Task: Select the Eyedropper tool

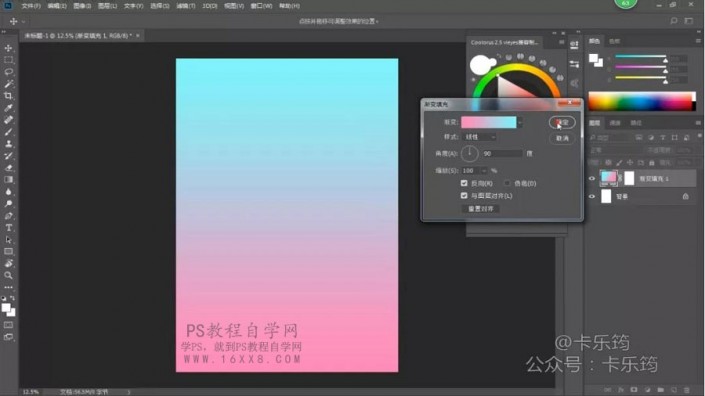Action: click(x=9, y=108)
